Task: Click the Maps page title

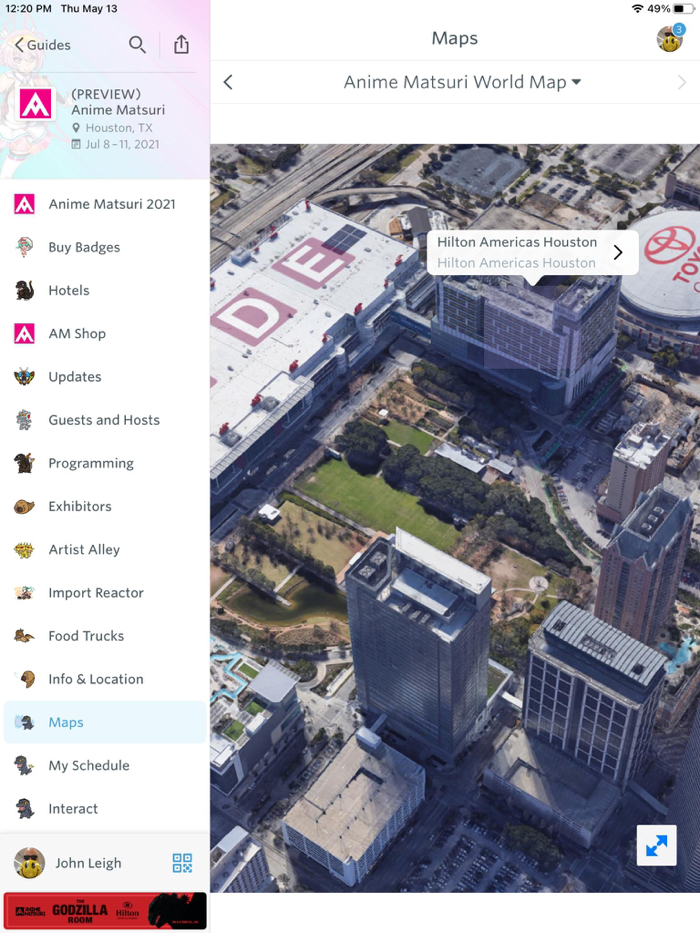Action: (455, 38)
